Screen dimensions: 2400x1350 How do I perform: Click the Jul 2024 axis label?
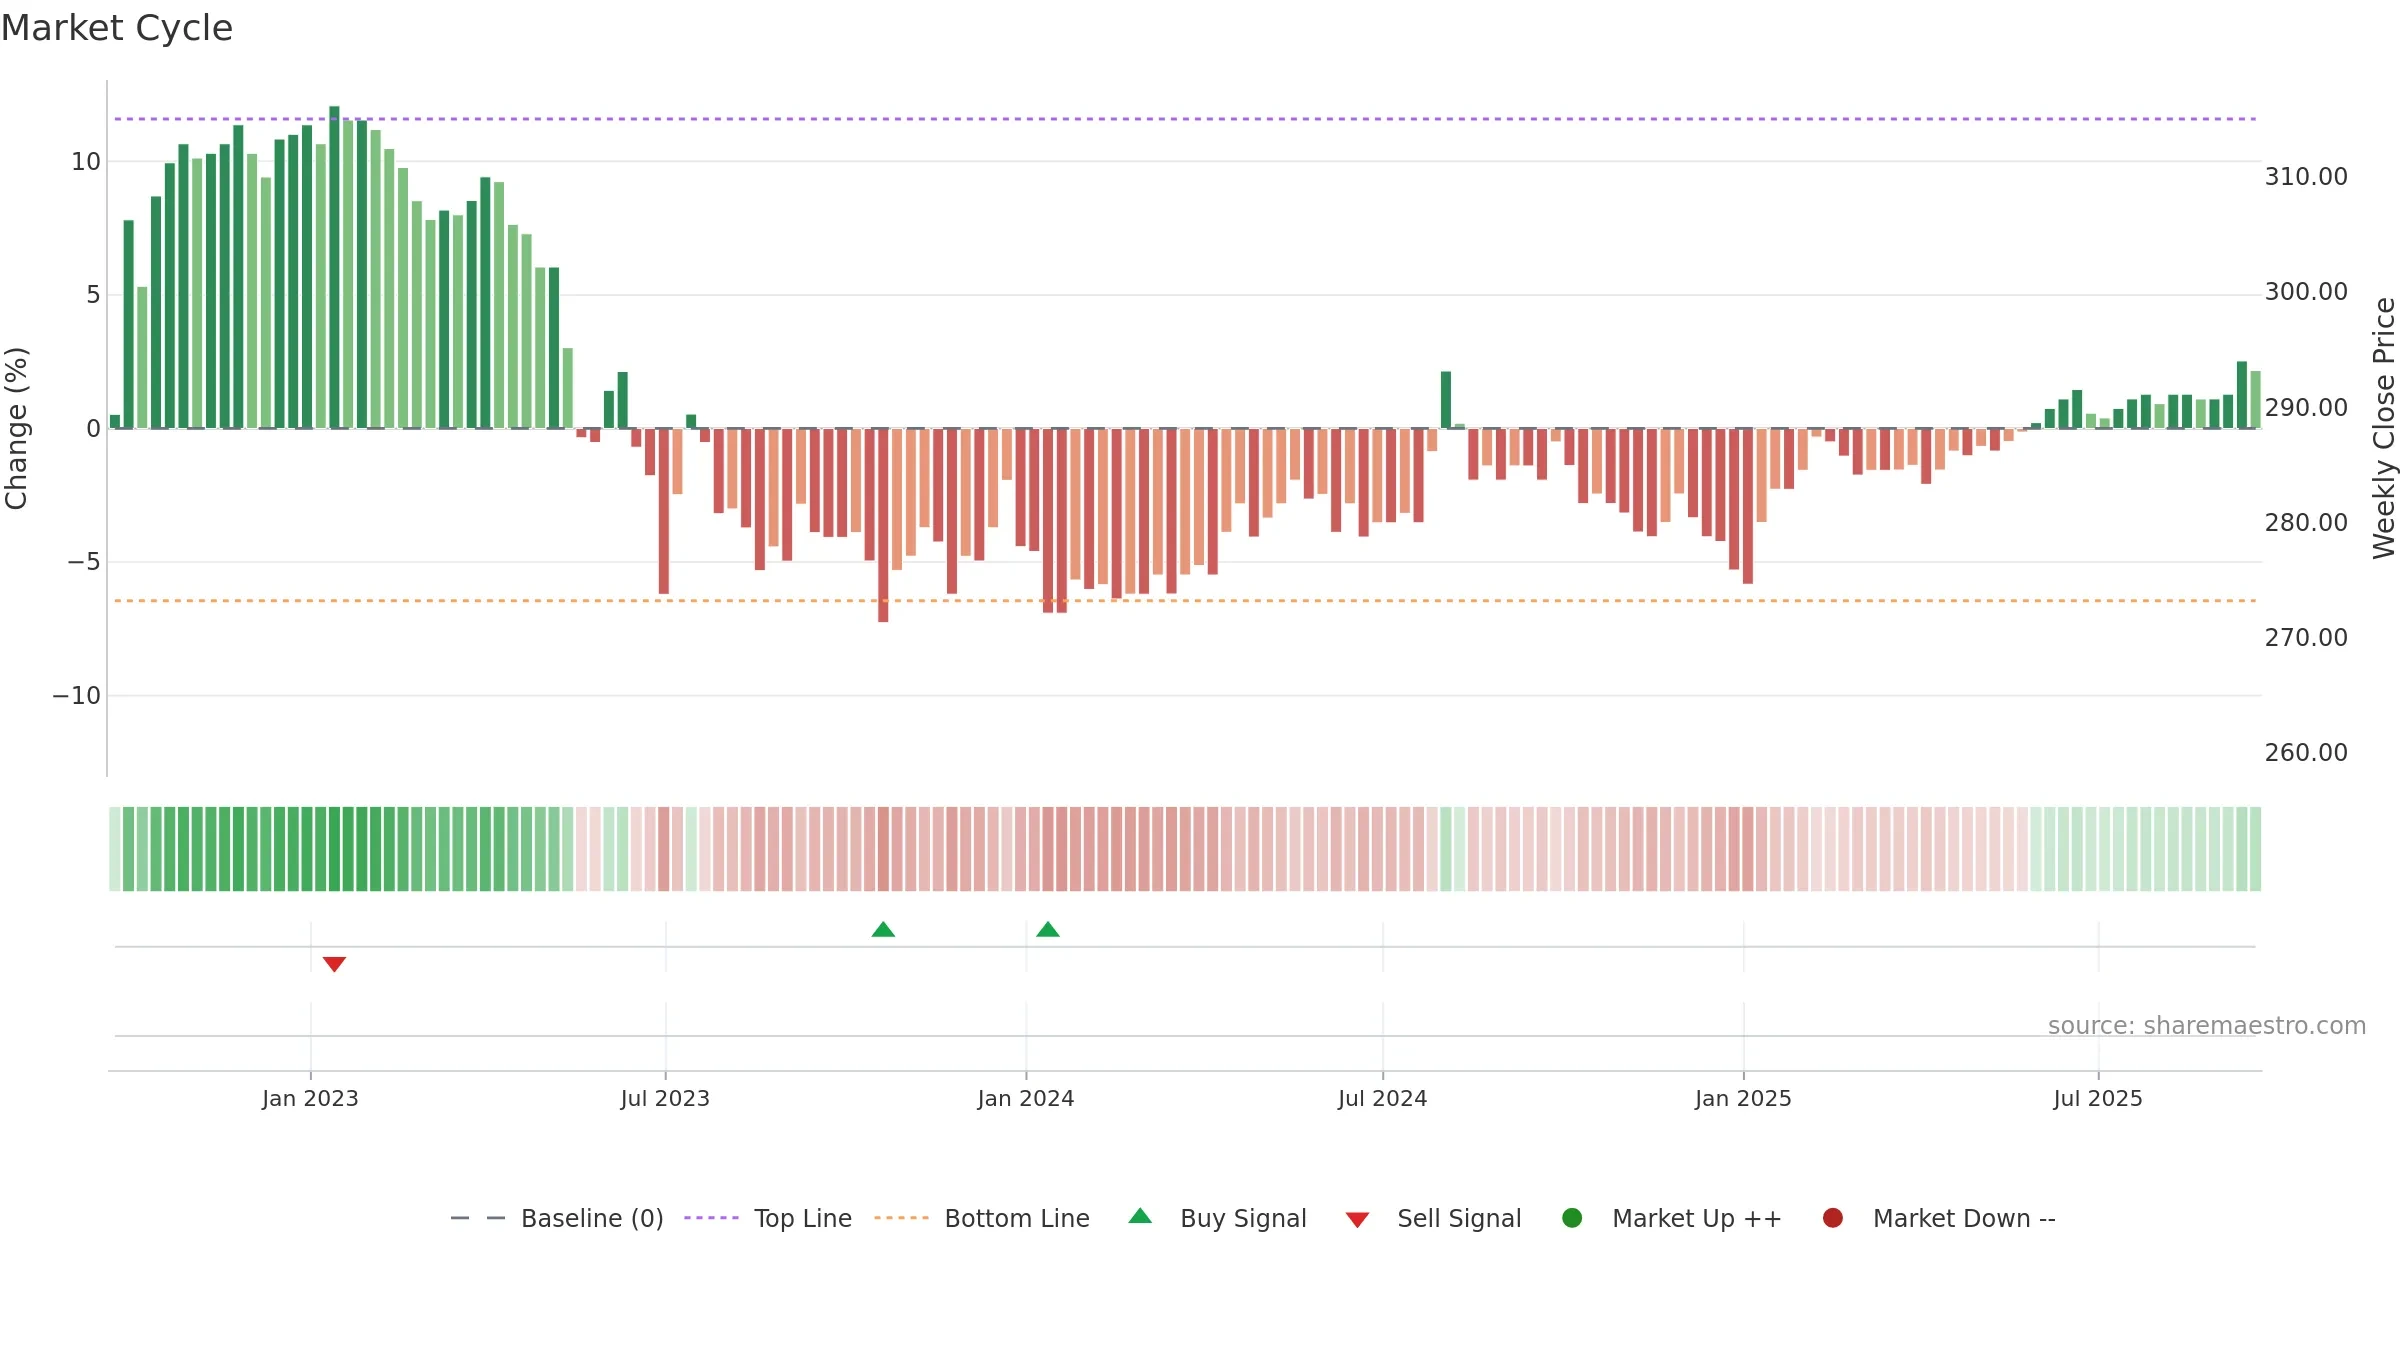(1383, 1098)
